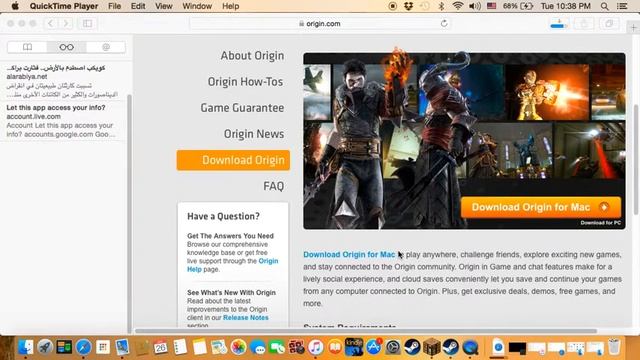Viewport: 640px width, 360px height.
Task: Open the battery status showing 68%
Action: [518, 6]
